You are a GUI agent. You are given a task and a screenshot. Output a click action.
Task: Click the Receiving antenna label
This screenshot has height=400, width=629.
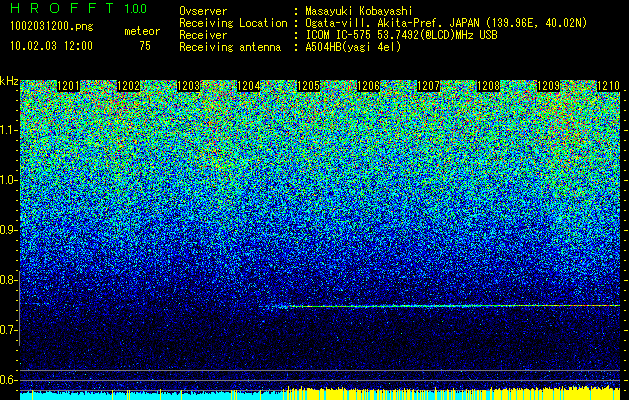pyautogui.click(x=230, y=47)
